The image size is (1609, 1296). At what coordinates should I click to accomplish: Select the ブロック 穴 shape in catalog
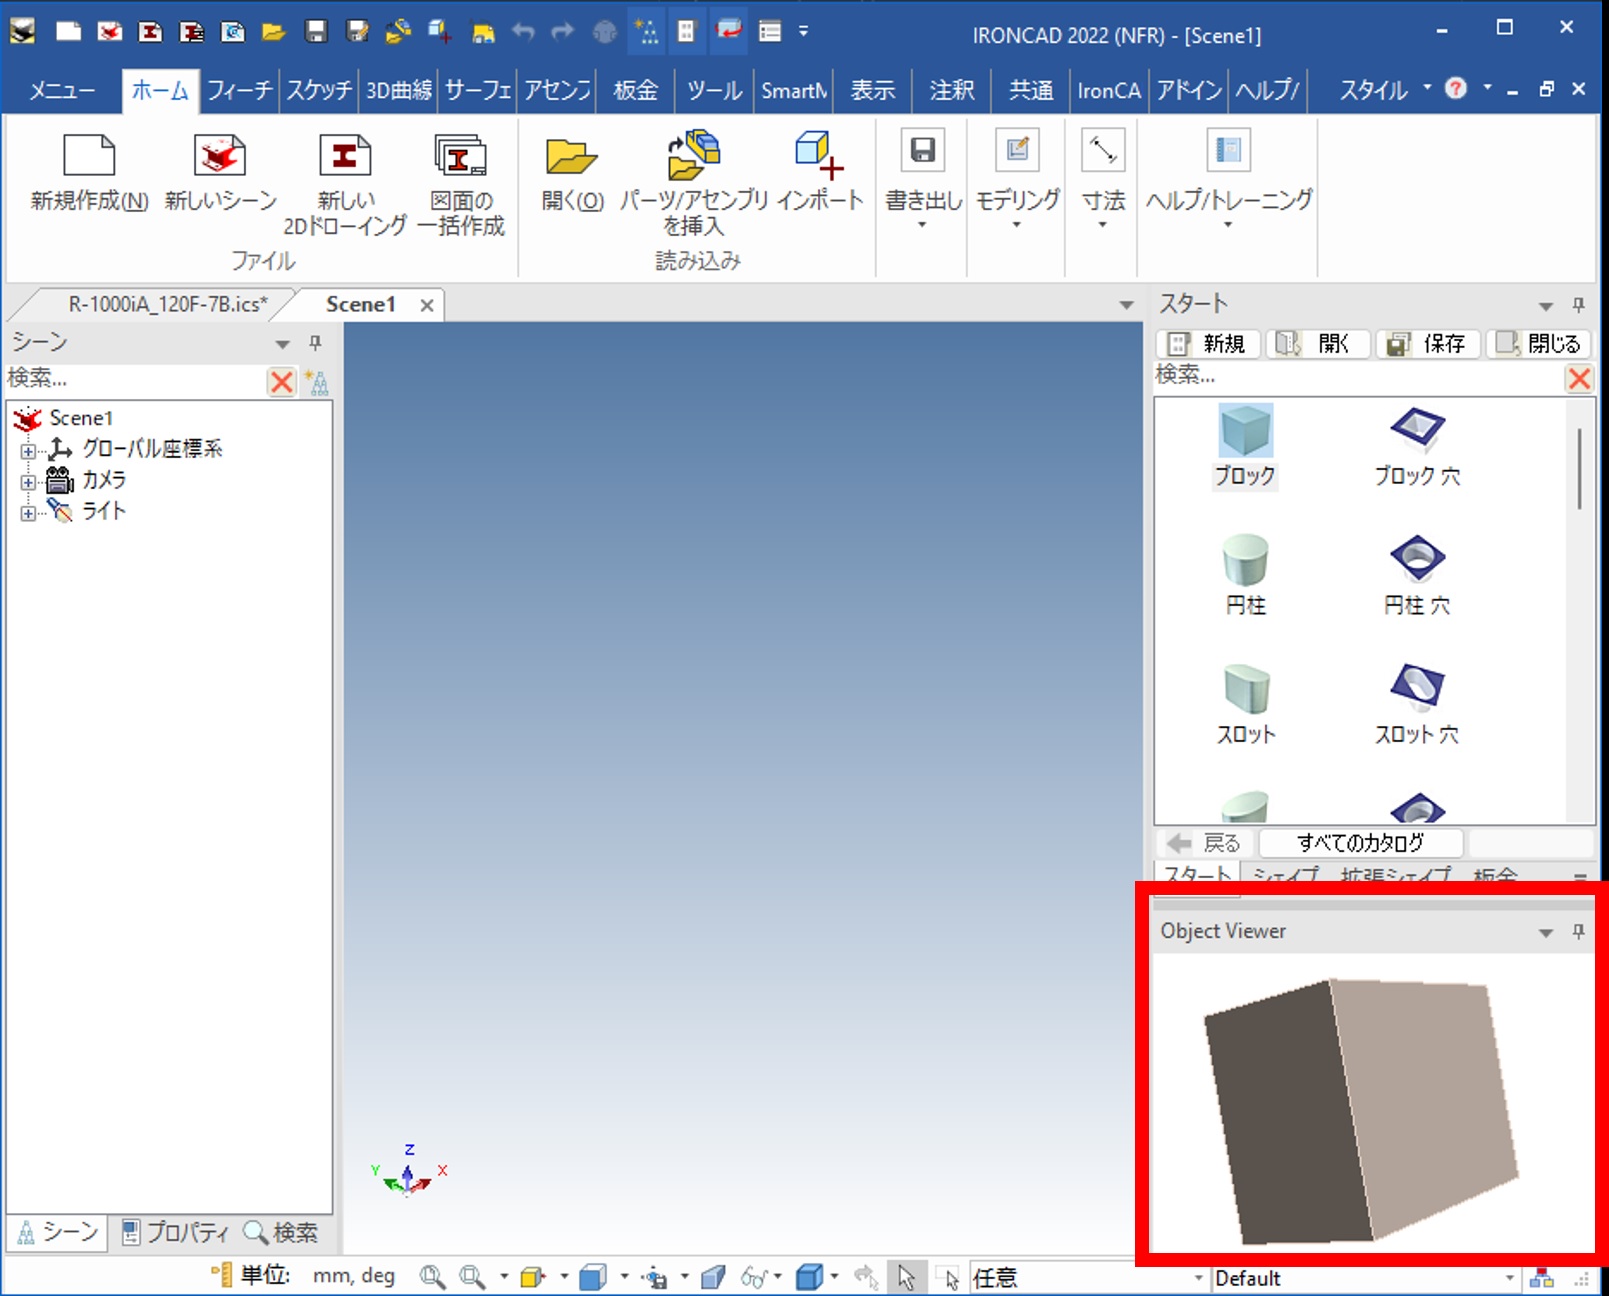pyautogui.click(x=1417, y=446)
